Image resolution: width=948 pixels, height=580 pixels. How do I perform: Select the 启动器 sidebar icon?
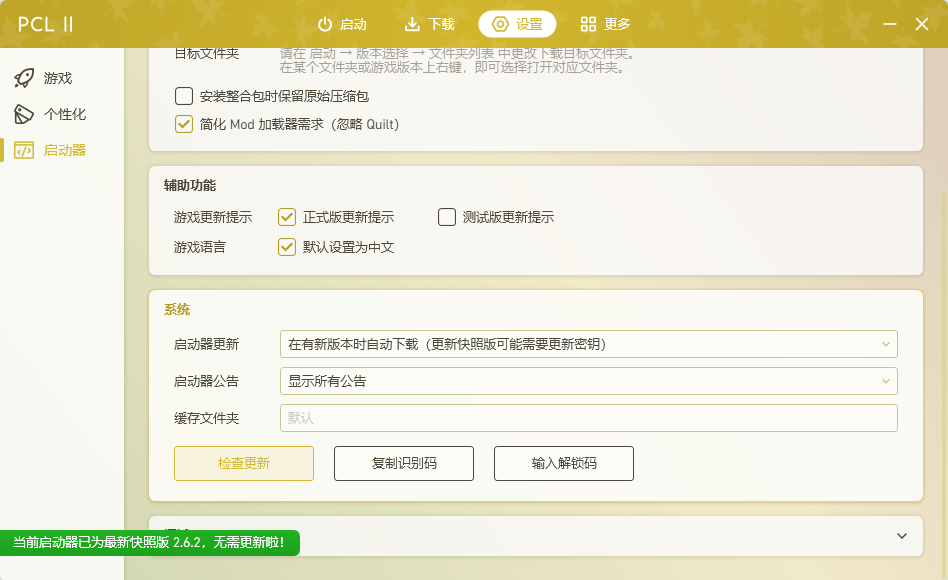24,150
